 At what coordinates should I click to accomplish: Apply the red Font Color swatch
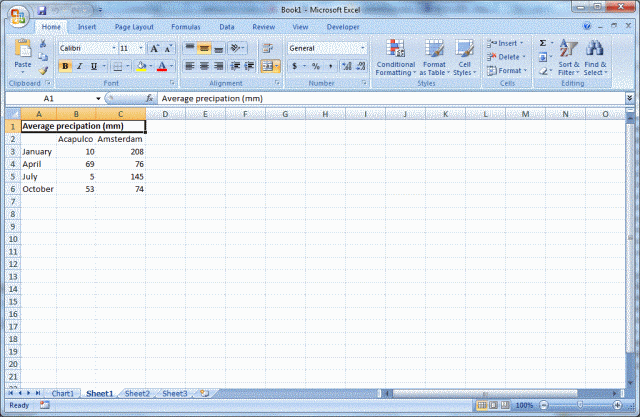(162, 66)
